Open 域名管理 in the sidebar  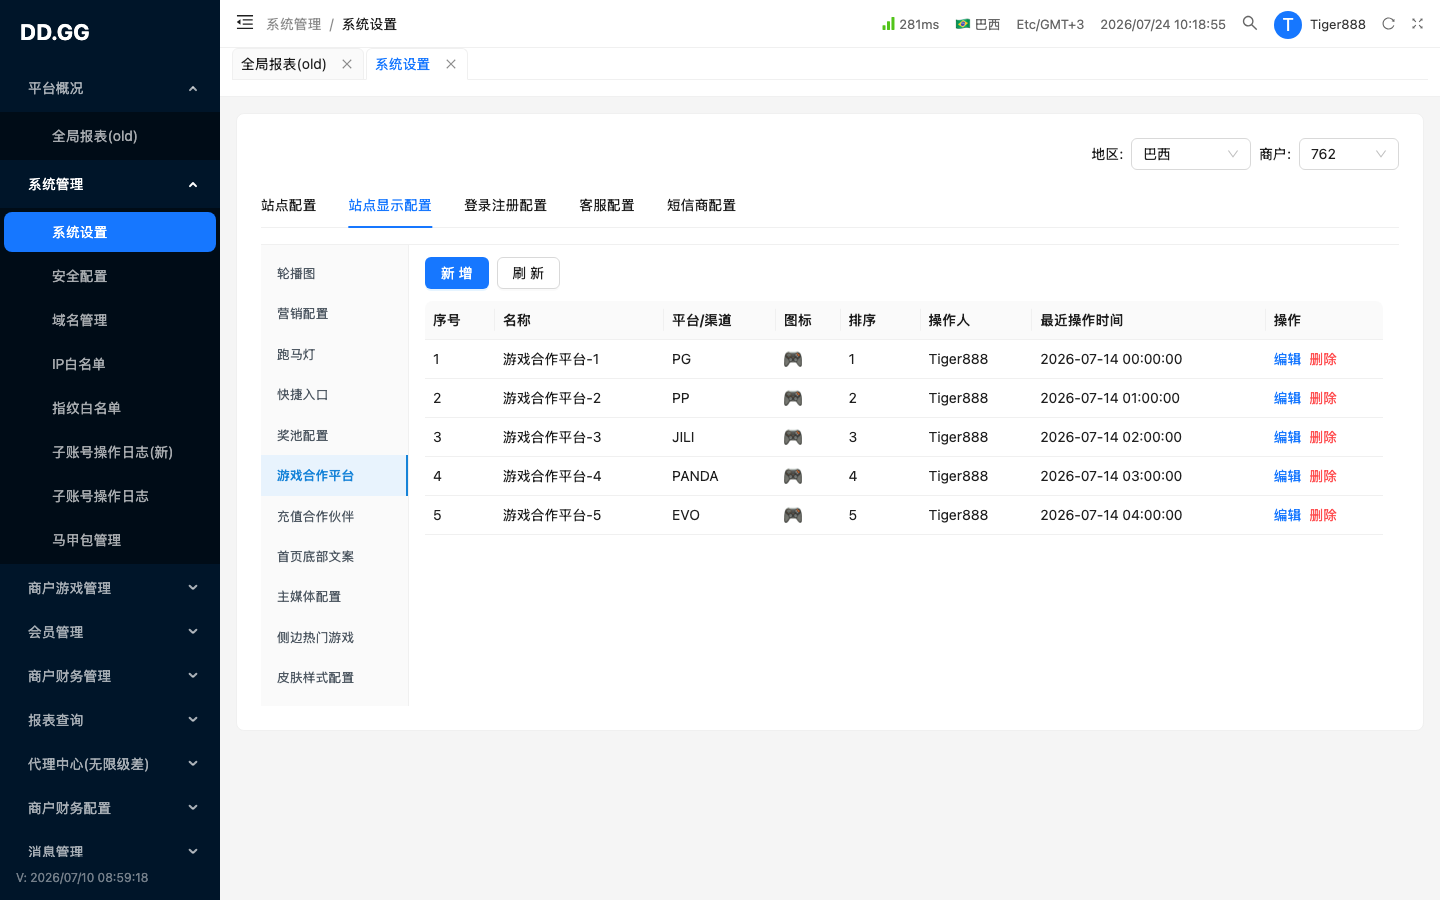pos(110,320)
